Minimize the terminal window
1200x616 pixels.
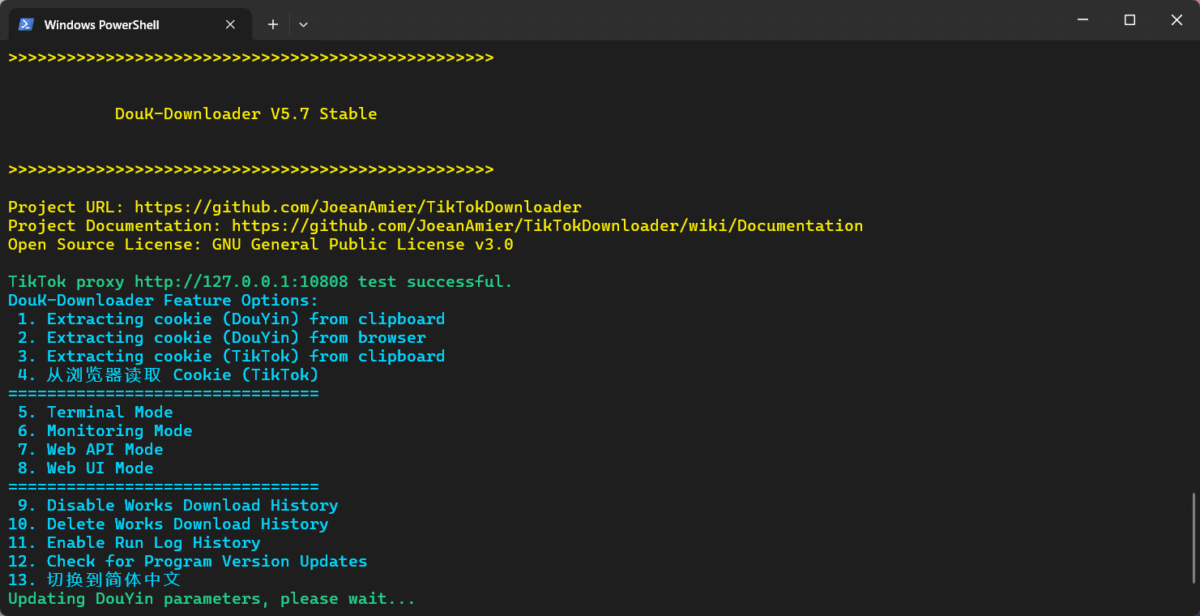1082,20
